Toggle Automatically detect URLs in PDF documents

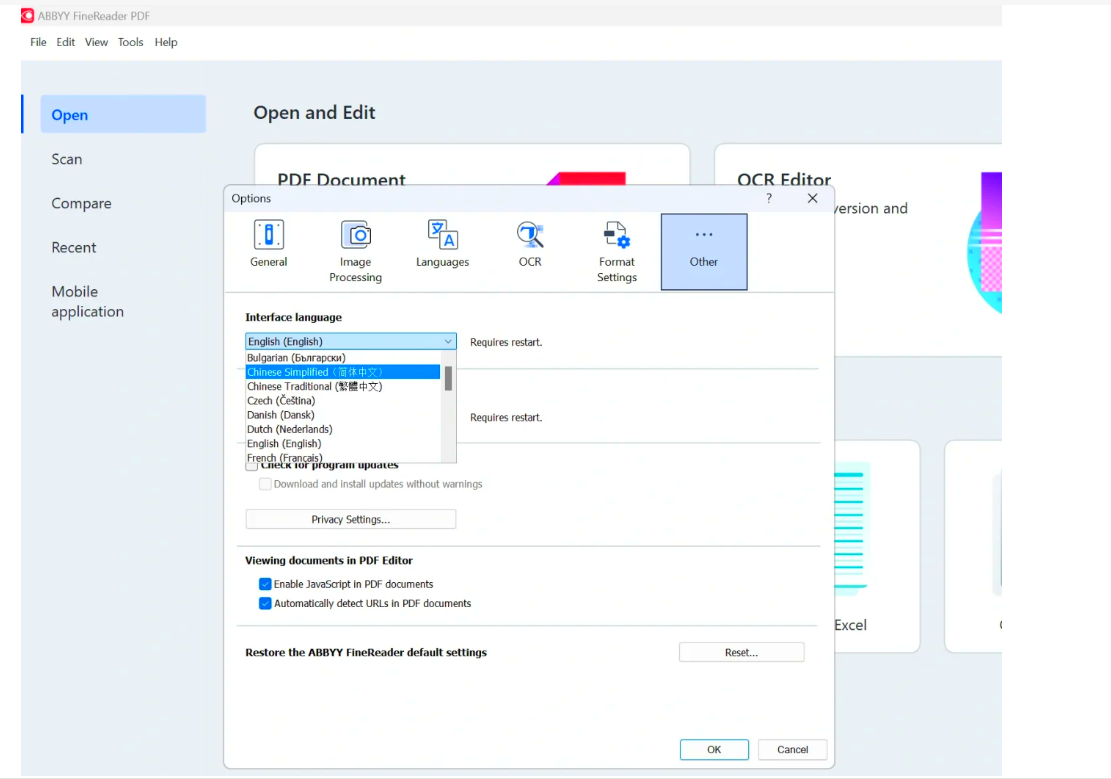point(265,603)
